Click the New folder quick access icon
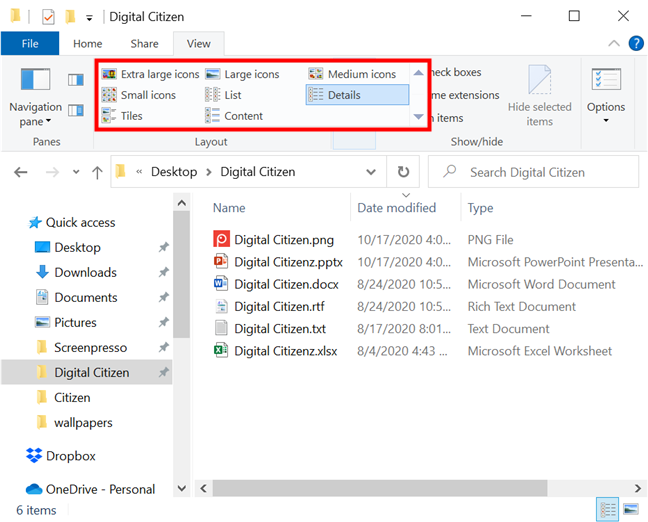 coord(70,17)
